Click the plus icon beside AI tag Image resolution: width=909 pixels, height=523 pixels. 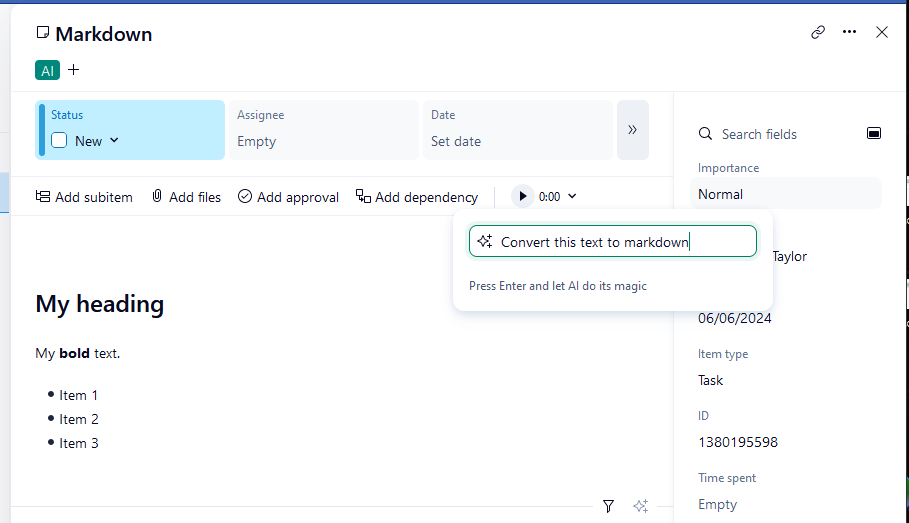pos(73,70)
